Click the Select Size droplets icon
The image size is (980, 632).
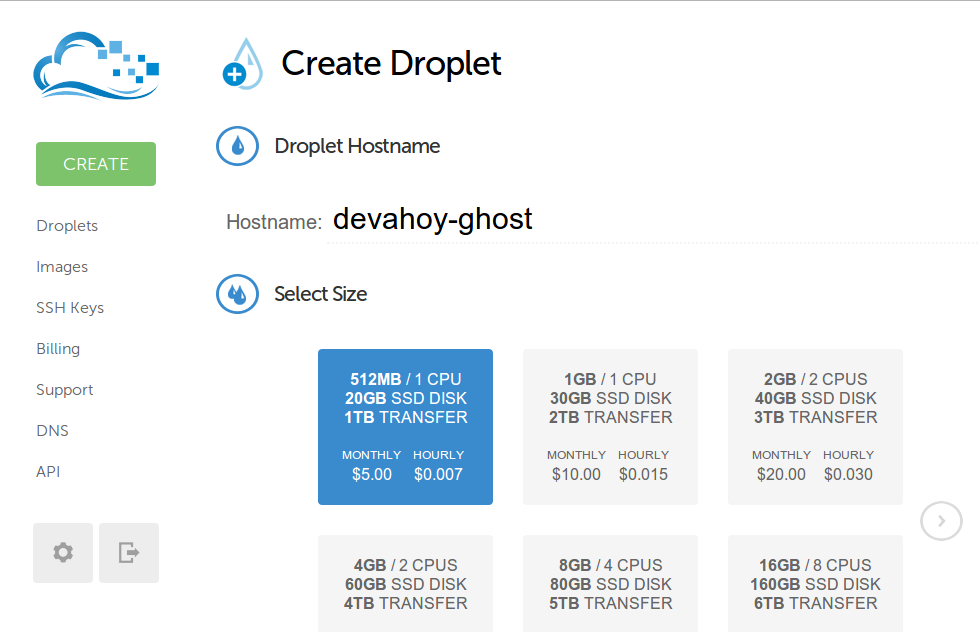coord(238,294)
